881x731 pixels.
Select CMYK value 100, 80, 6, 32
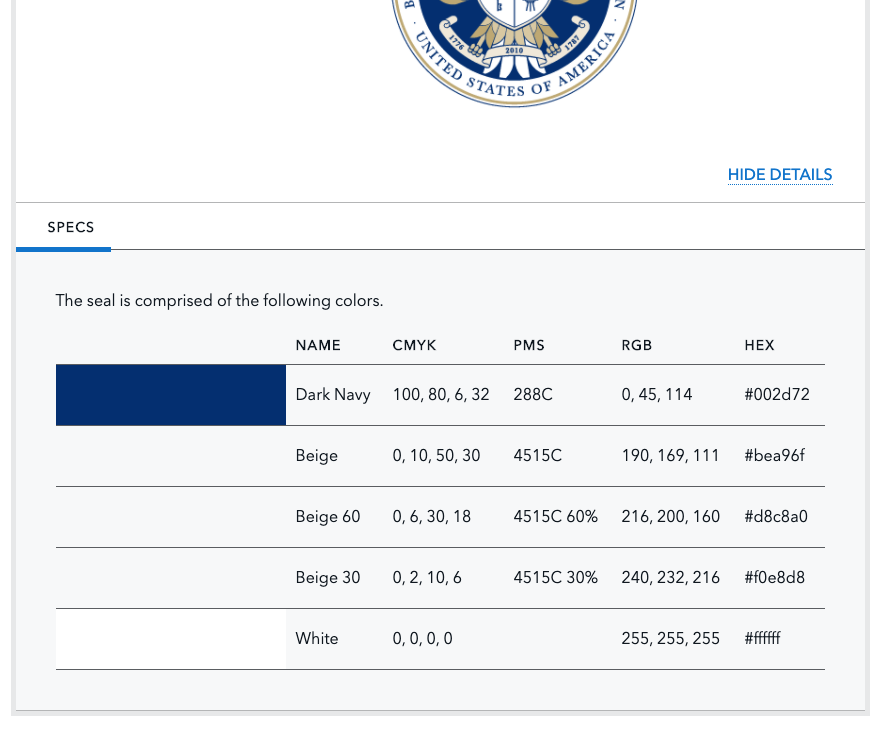pyautogui.click(x=441, y=394)
